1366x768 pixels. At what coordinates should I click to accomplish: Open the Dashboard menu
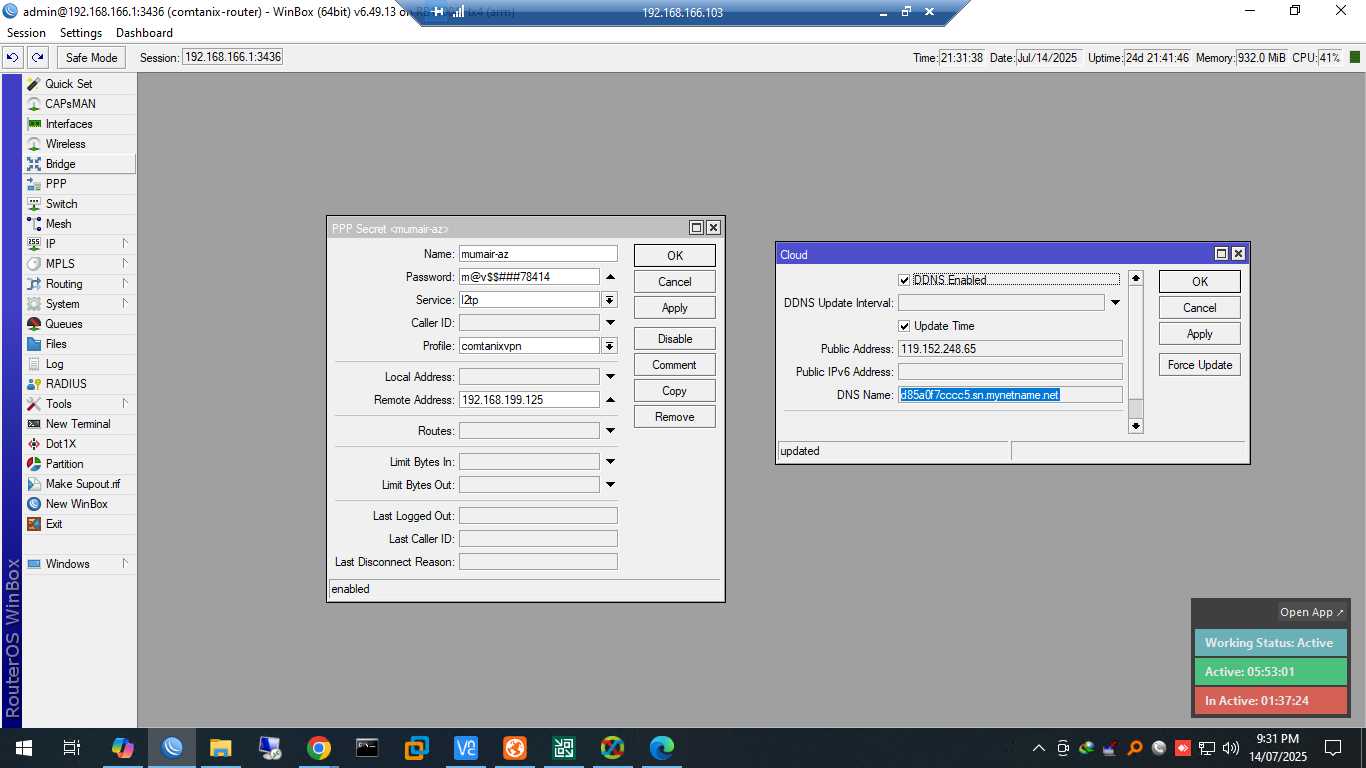click(144, 33)
